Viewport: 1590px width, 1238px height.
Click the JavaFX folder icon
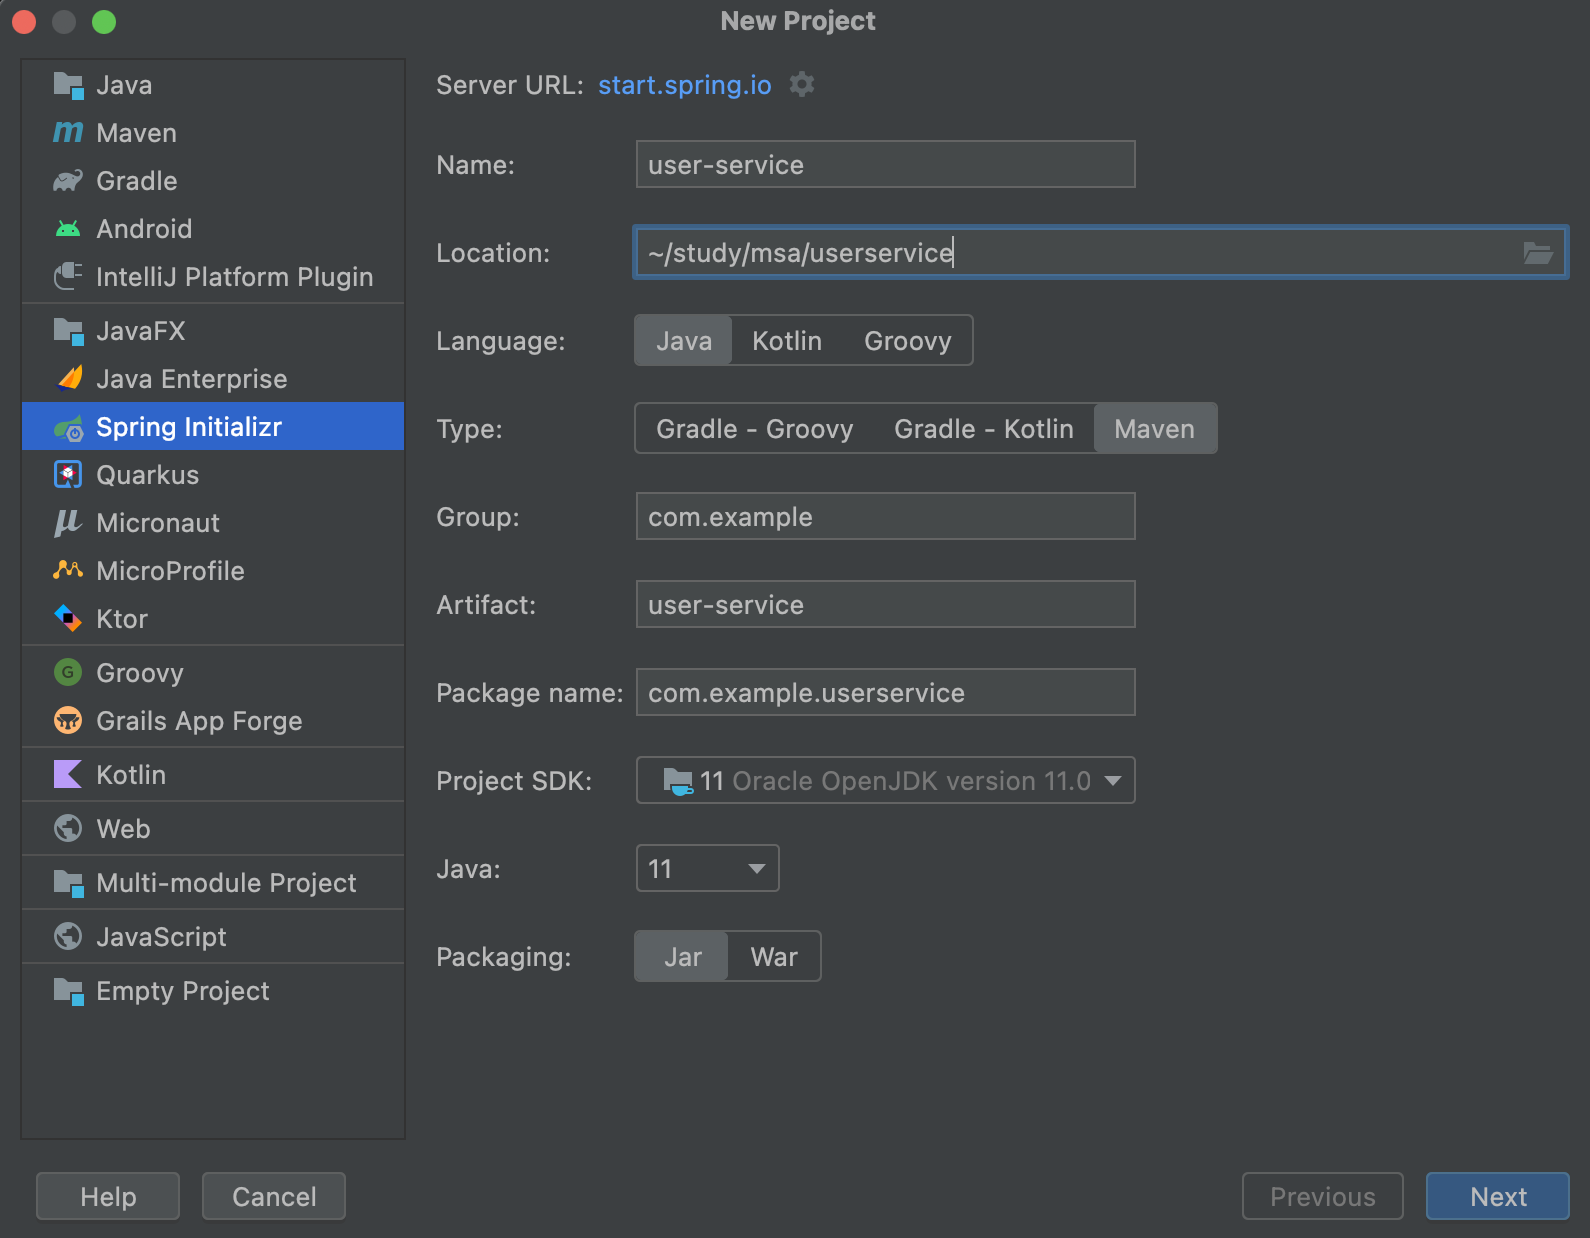(x=68, y=331)
